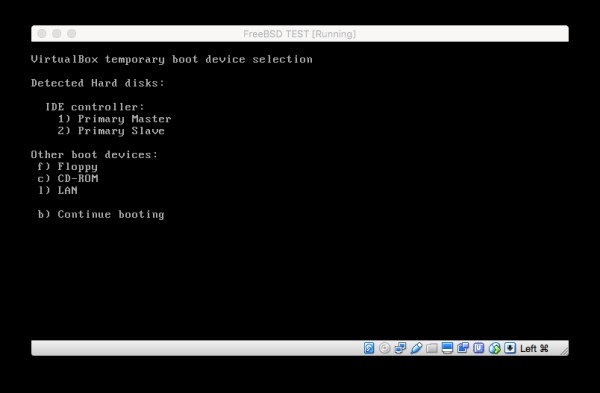This screenshot has width=600, height=393.
Task: Click the 'b) Continue booting' option
Action: tap(101, 214)
